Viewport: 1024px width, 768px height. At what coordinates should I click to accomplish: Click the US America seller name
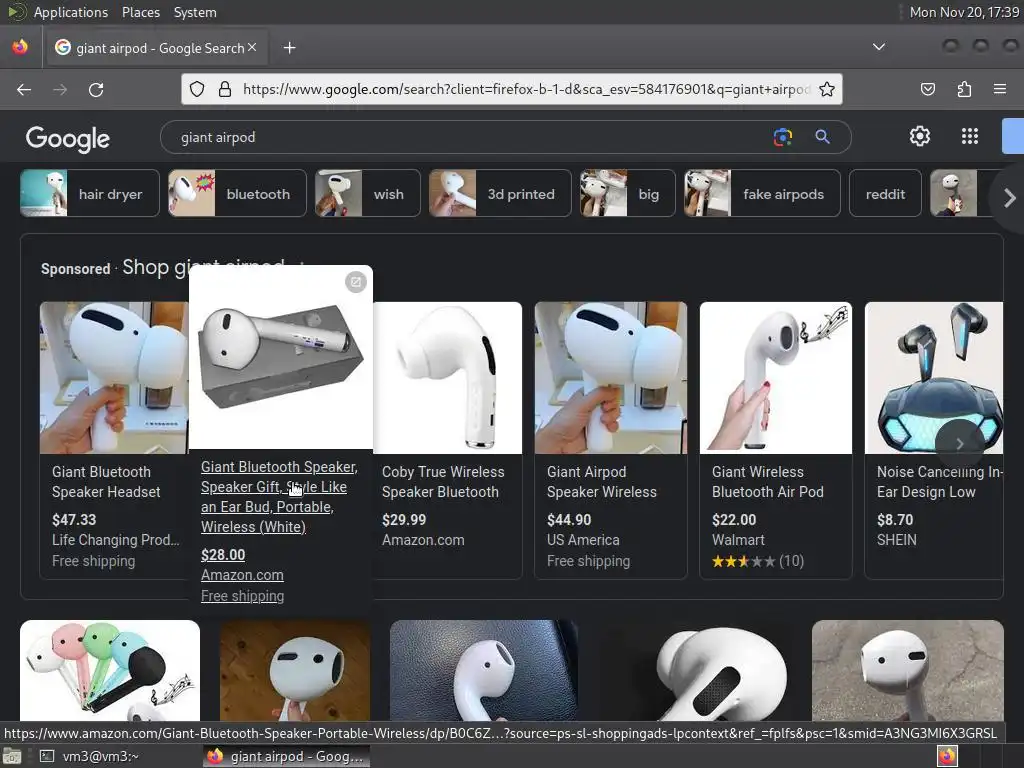pos(583,540)
